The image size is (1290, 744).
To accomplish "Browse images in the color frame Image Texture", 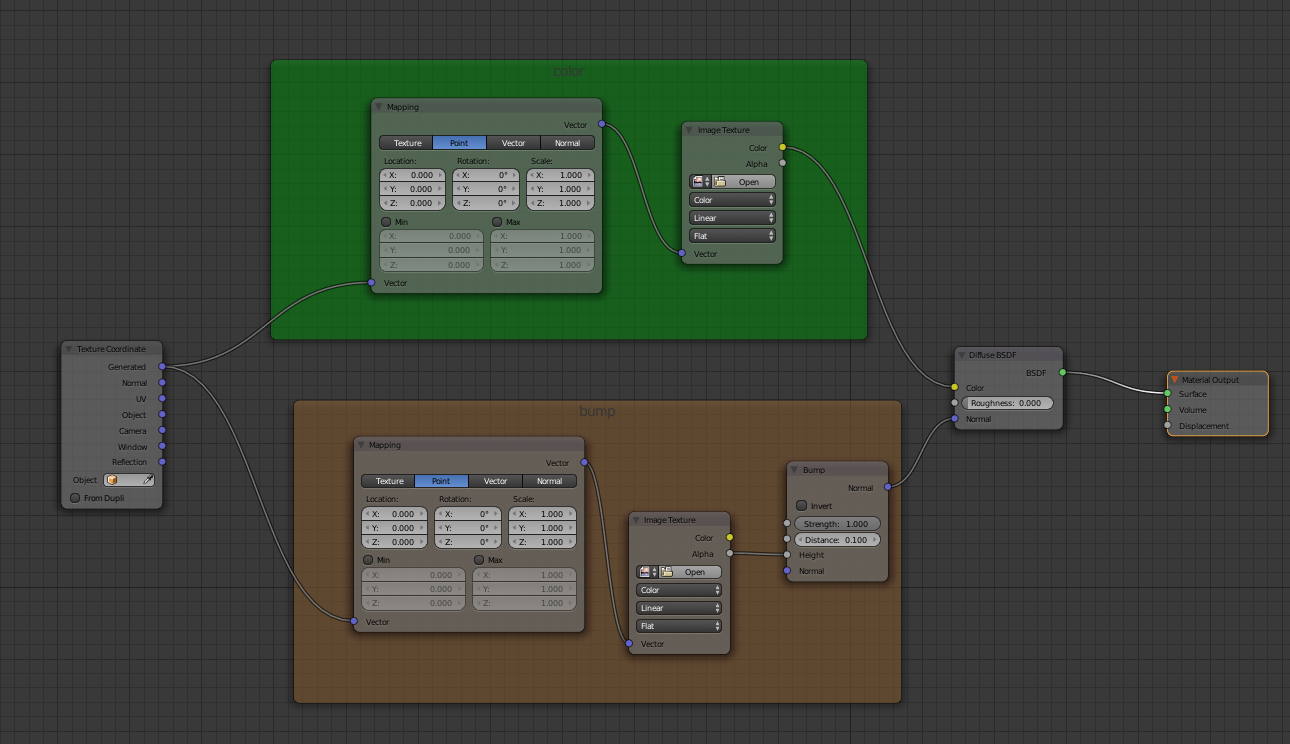I will (x=700, y=182).
